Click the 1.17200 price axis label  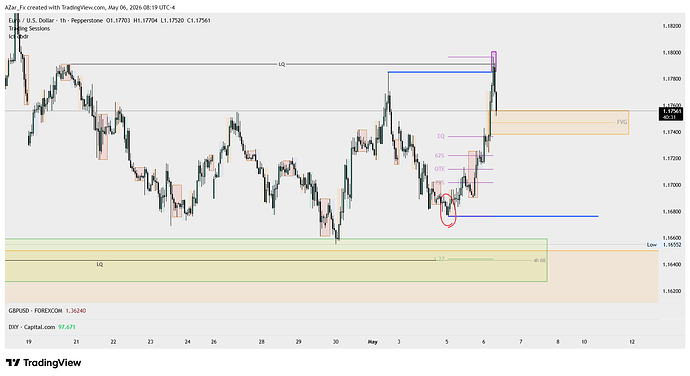click(x=671, y=159)
